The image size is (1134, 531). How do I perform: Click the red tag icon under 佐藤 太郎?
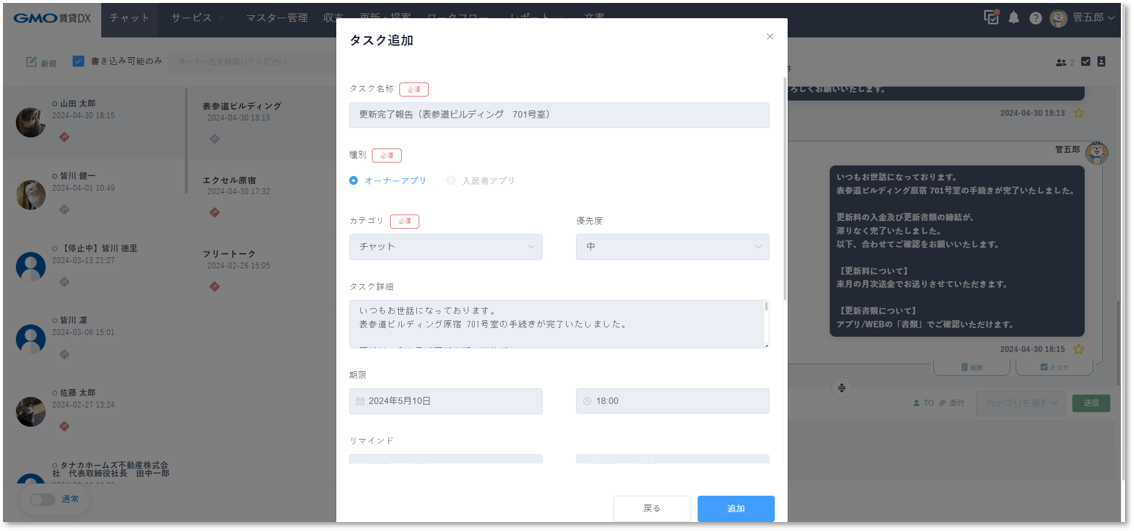click(64, 426)
